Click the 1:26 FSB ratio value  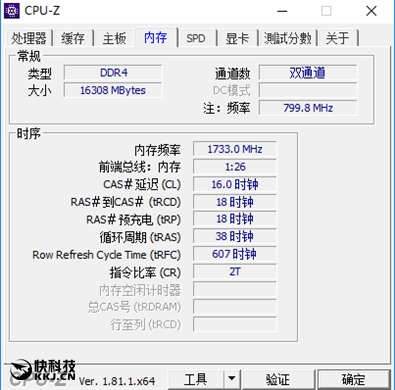point(235,167)
